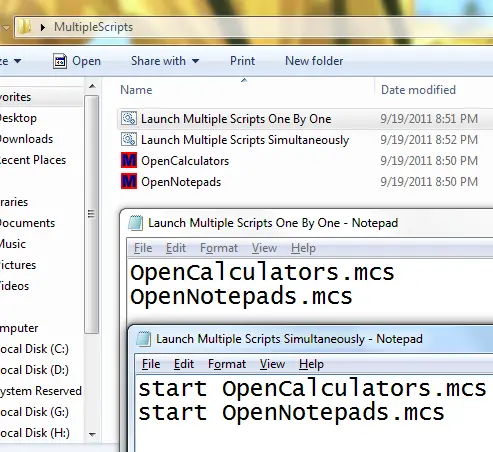Open Local Disk (D:) in the navigation pane
Viewport: 493px width, 452px height.
(34, 370)
